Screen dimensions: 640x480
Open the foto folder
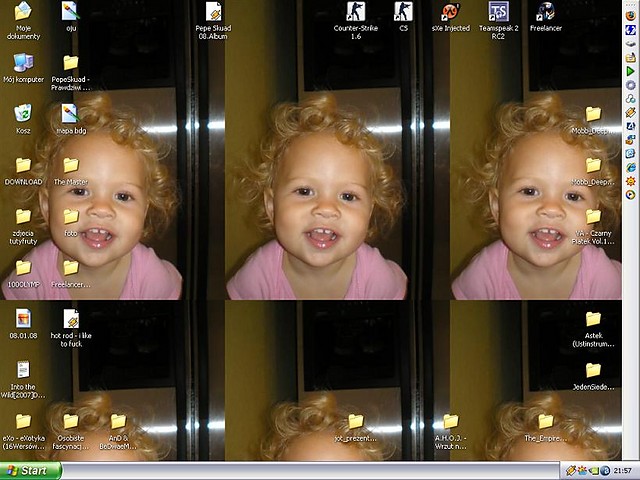point(71,222)
